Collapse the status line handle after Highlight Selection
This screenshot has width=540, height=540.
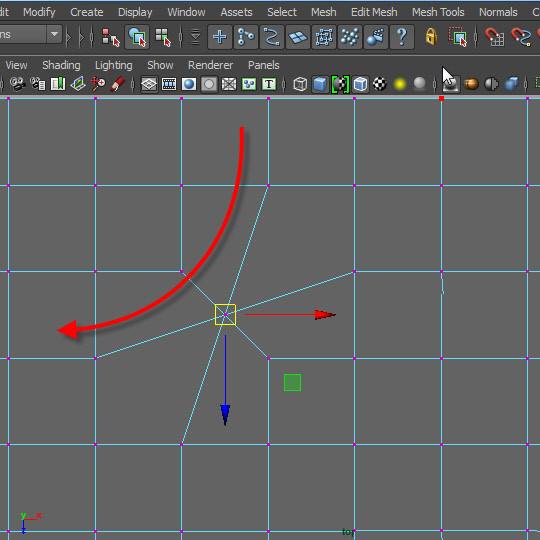[476, 37]
